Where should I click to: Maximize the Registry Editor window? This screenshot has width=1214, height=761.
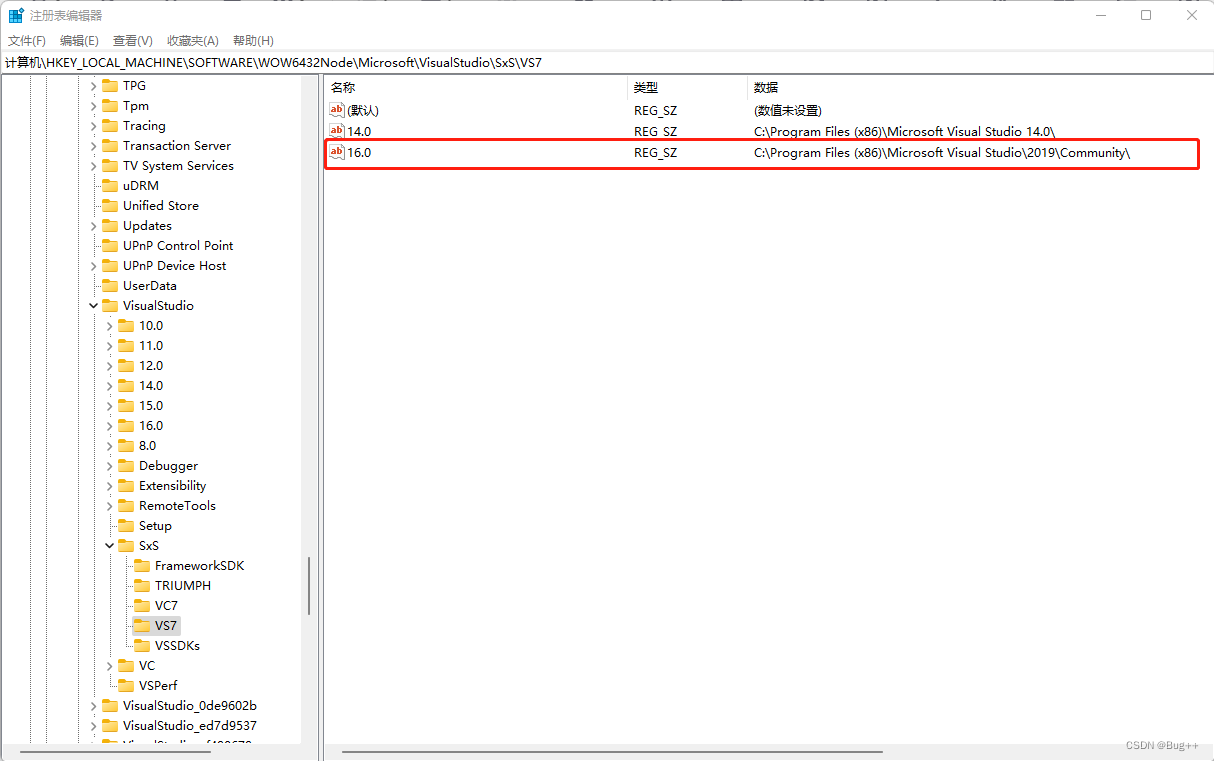(x=1146, y=15)
